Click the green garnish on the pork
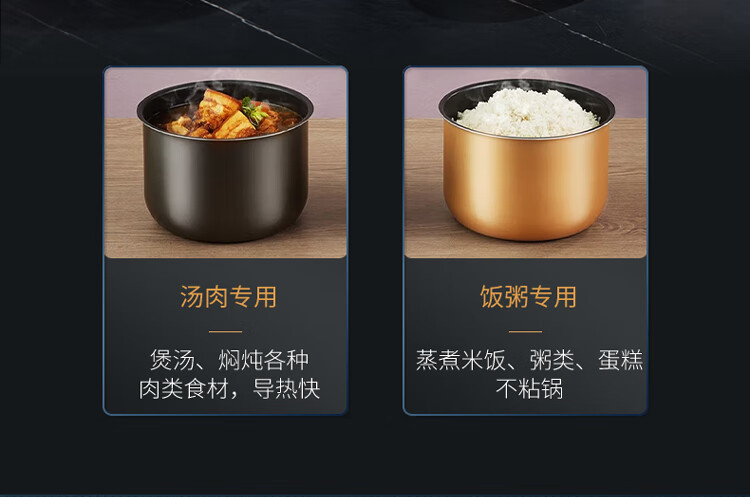This screenshot has height=497, width=750. pos(254,111)
